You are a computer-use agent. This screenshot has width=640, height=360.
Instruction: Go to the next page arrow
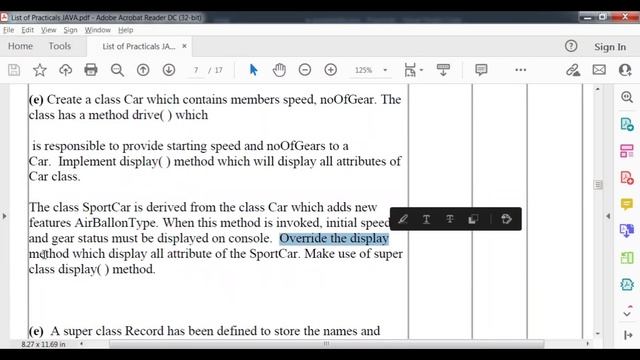pyautogui.click(x=169, y=70)
